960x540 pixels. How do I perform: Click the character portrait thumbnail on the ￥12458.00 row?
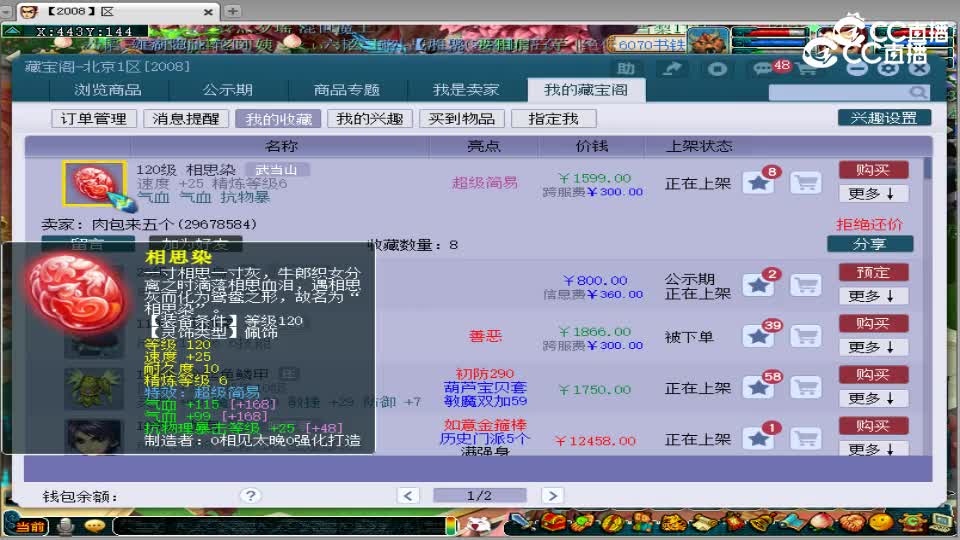coord(94,437)
